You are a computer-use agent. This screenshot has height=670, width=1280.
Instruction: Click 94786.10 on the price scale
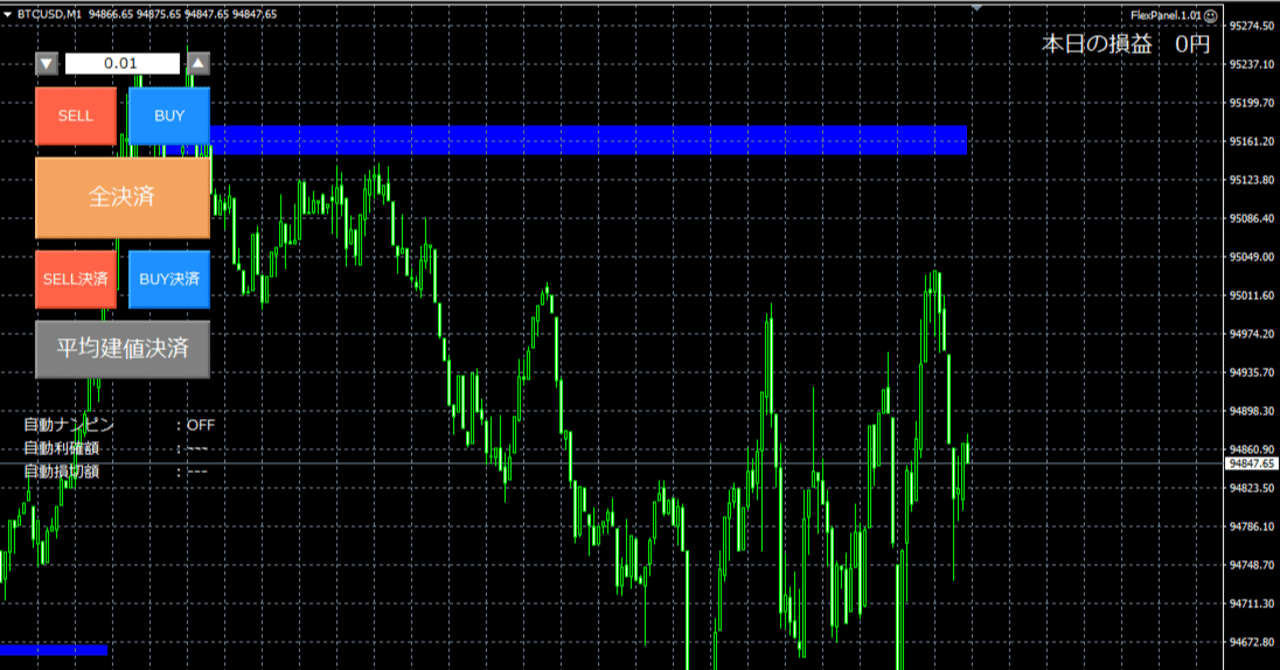(x=1252, y=526)
